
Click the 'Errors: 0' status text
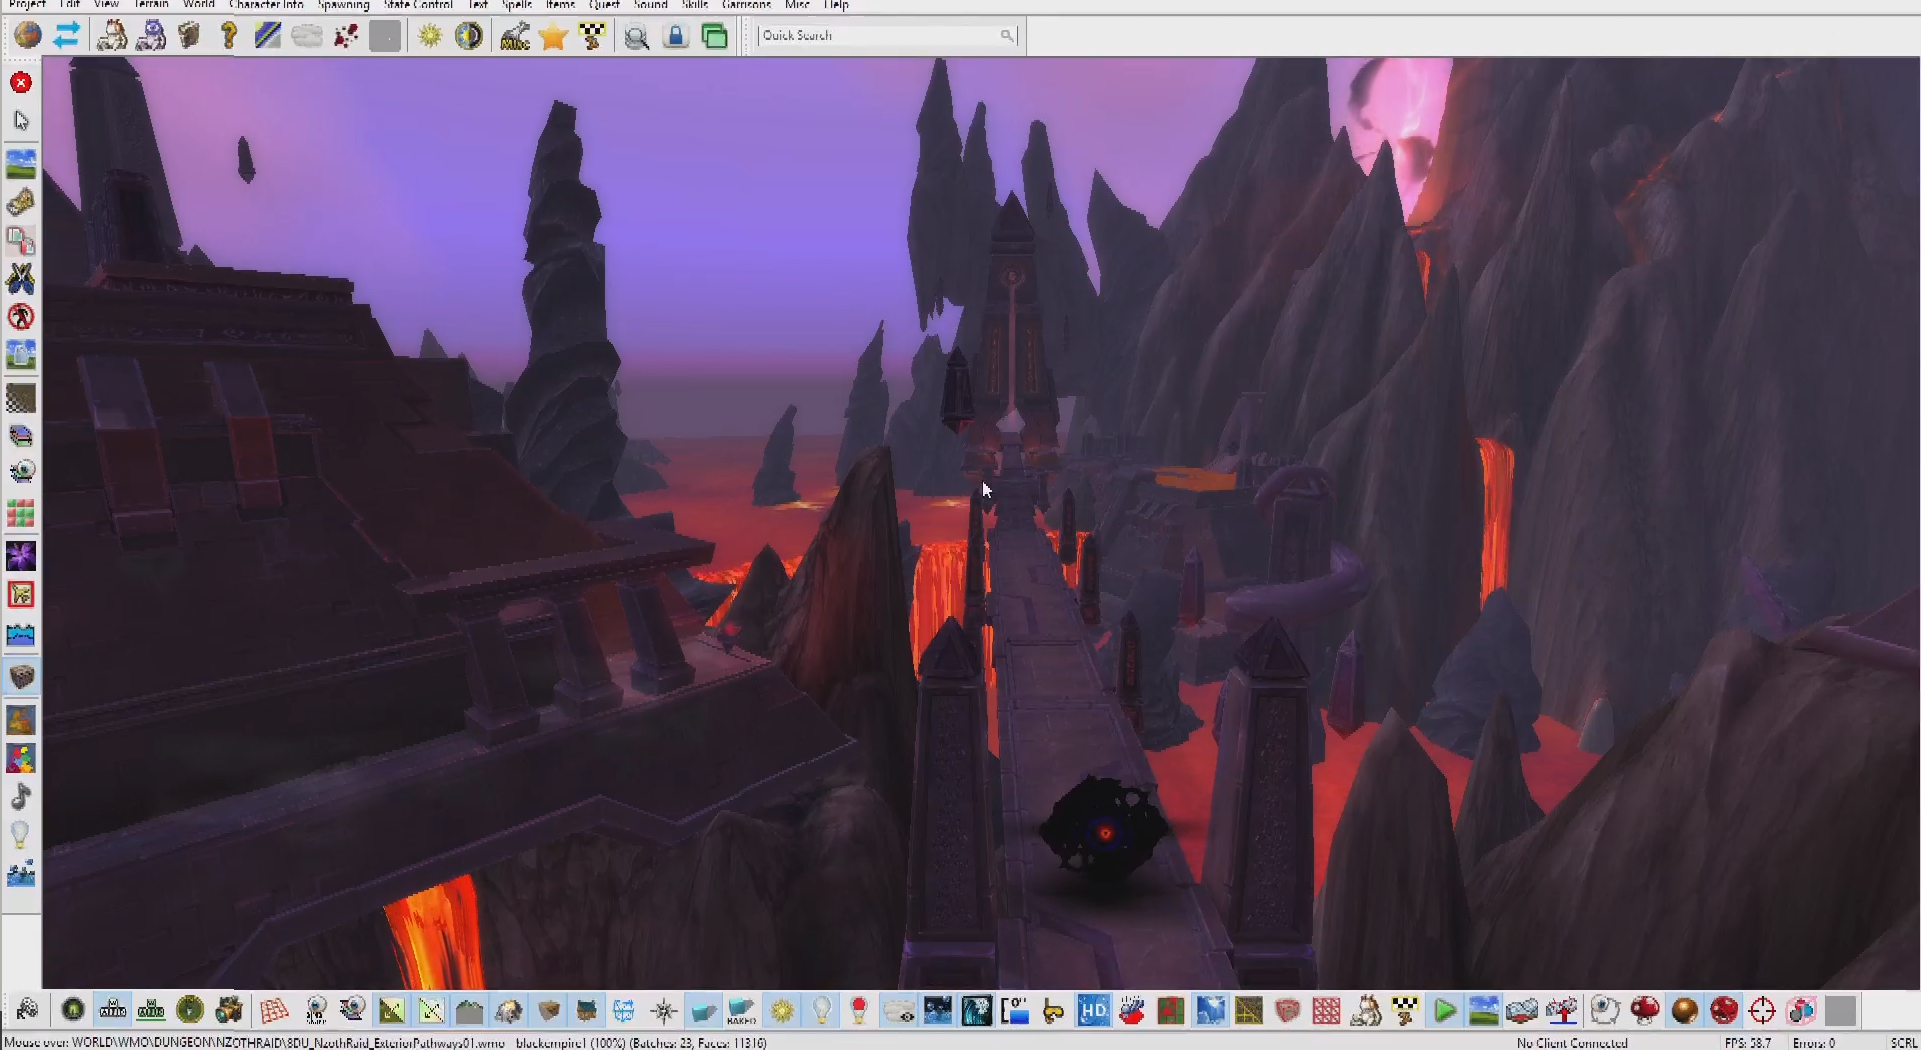1814,1042
